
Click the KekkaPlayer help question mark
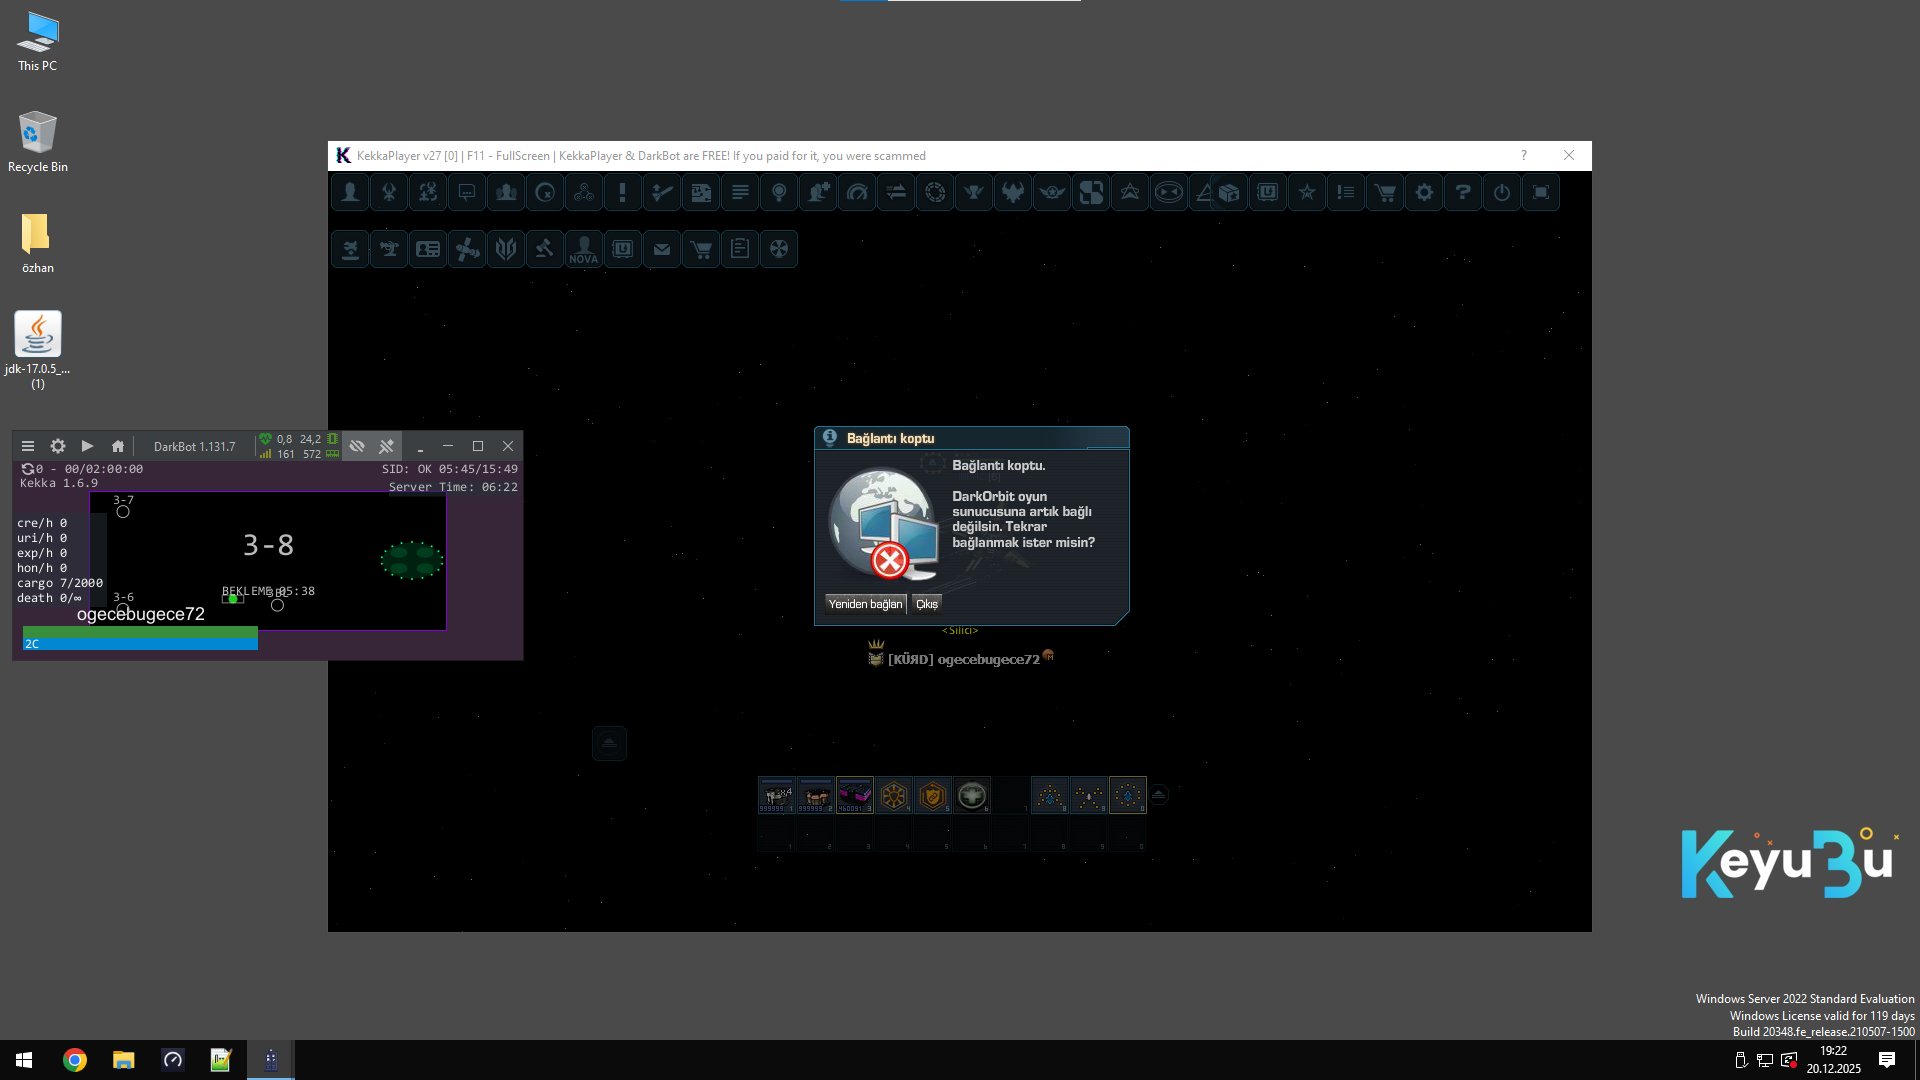(x=1524, y=155)
